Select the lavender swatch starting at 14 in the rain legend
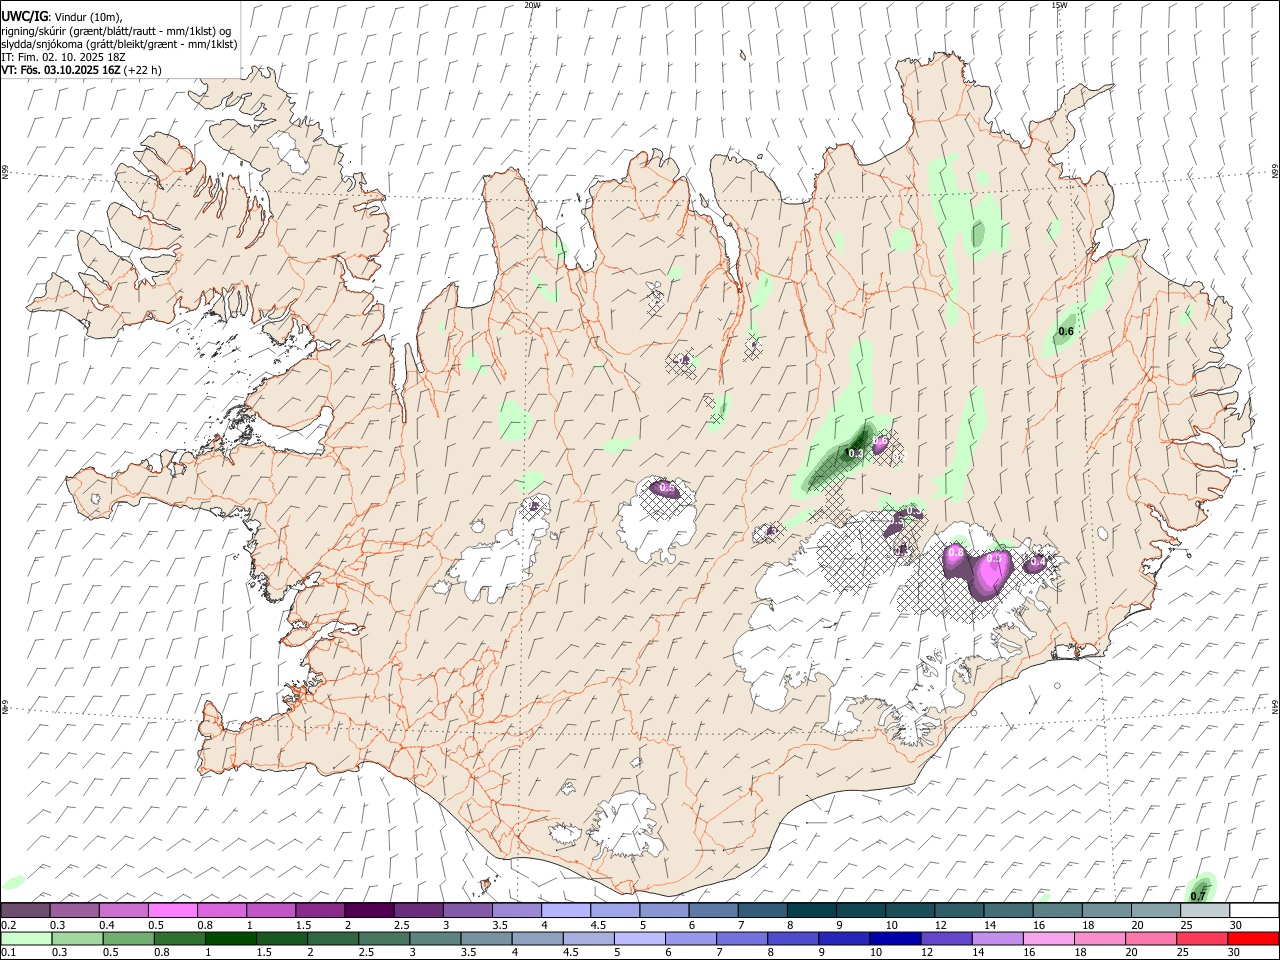The image size is (1280, 960). [x=997, y=939]
